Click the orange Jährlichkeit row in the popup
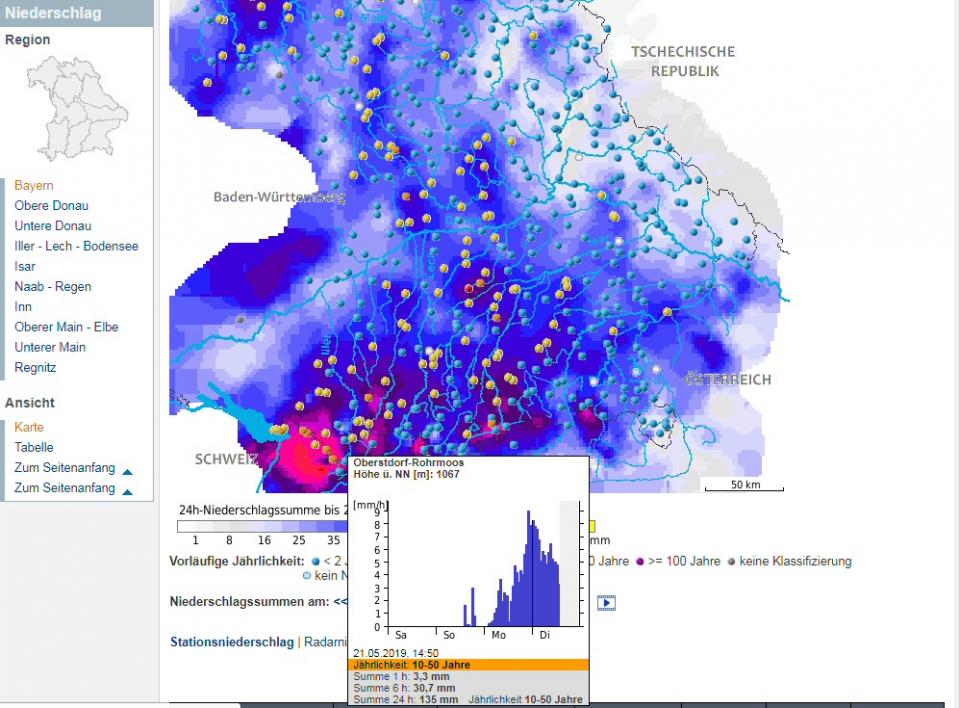The width and height of the screenshot is (960, 708). tap(468, 665)
